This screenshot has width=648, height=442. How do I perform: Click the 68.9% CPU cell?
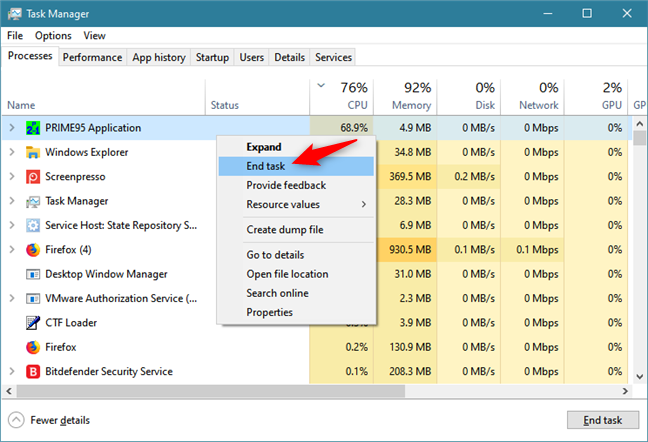click(x=342, y=128)
